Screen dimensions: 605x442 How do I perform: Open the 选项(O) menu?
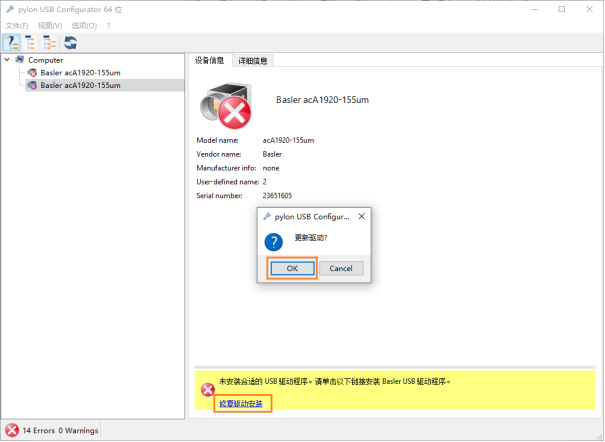click(84, 25)
